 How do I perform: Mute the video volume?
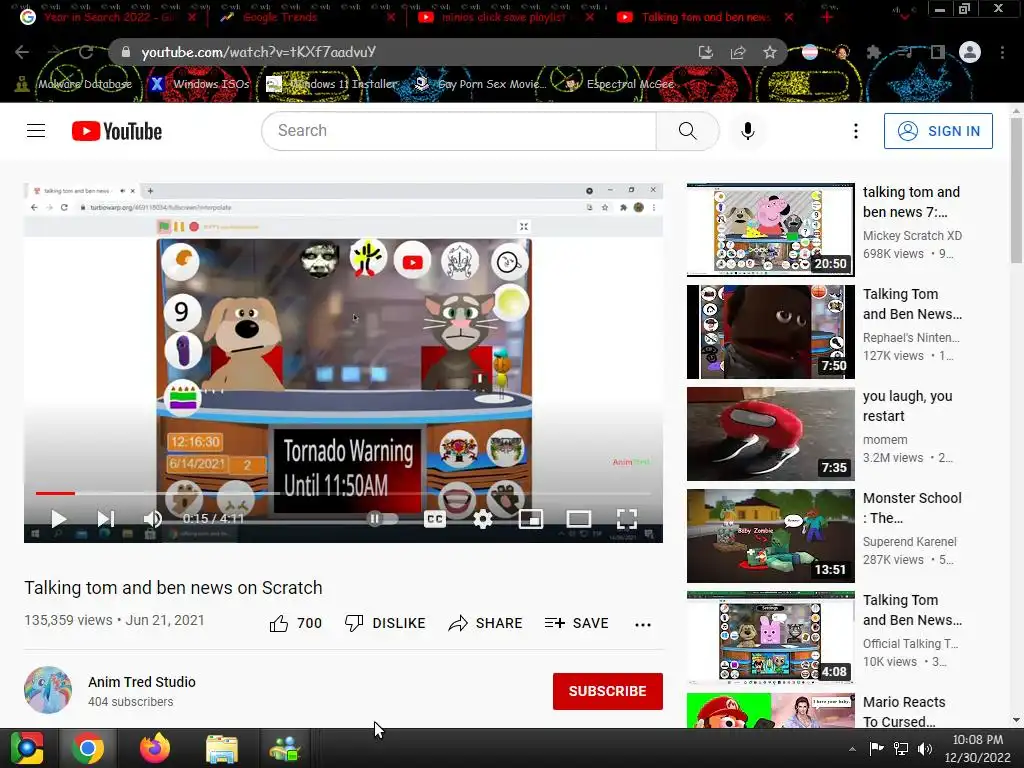[x=152, y=519]
